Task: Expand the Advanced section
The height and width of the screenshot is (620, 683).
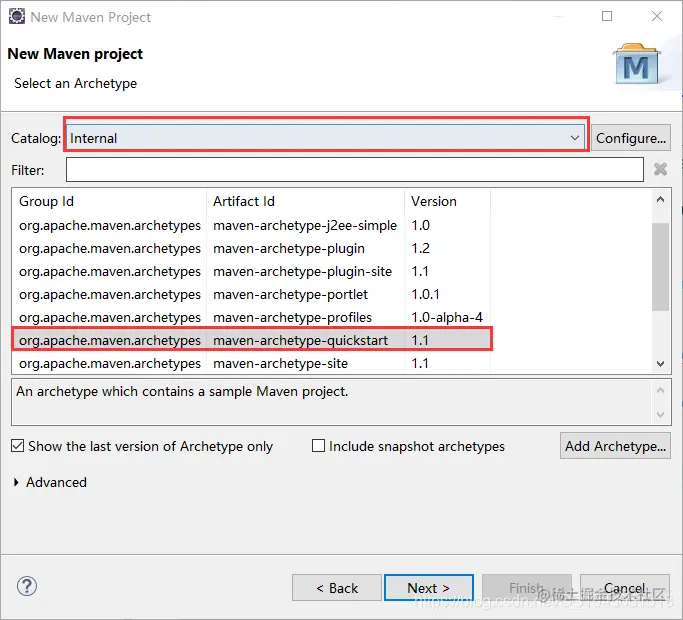Action: 16,482
